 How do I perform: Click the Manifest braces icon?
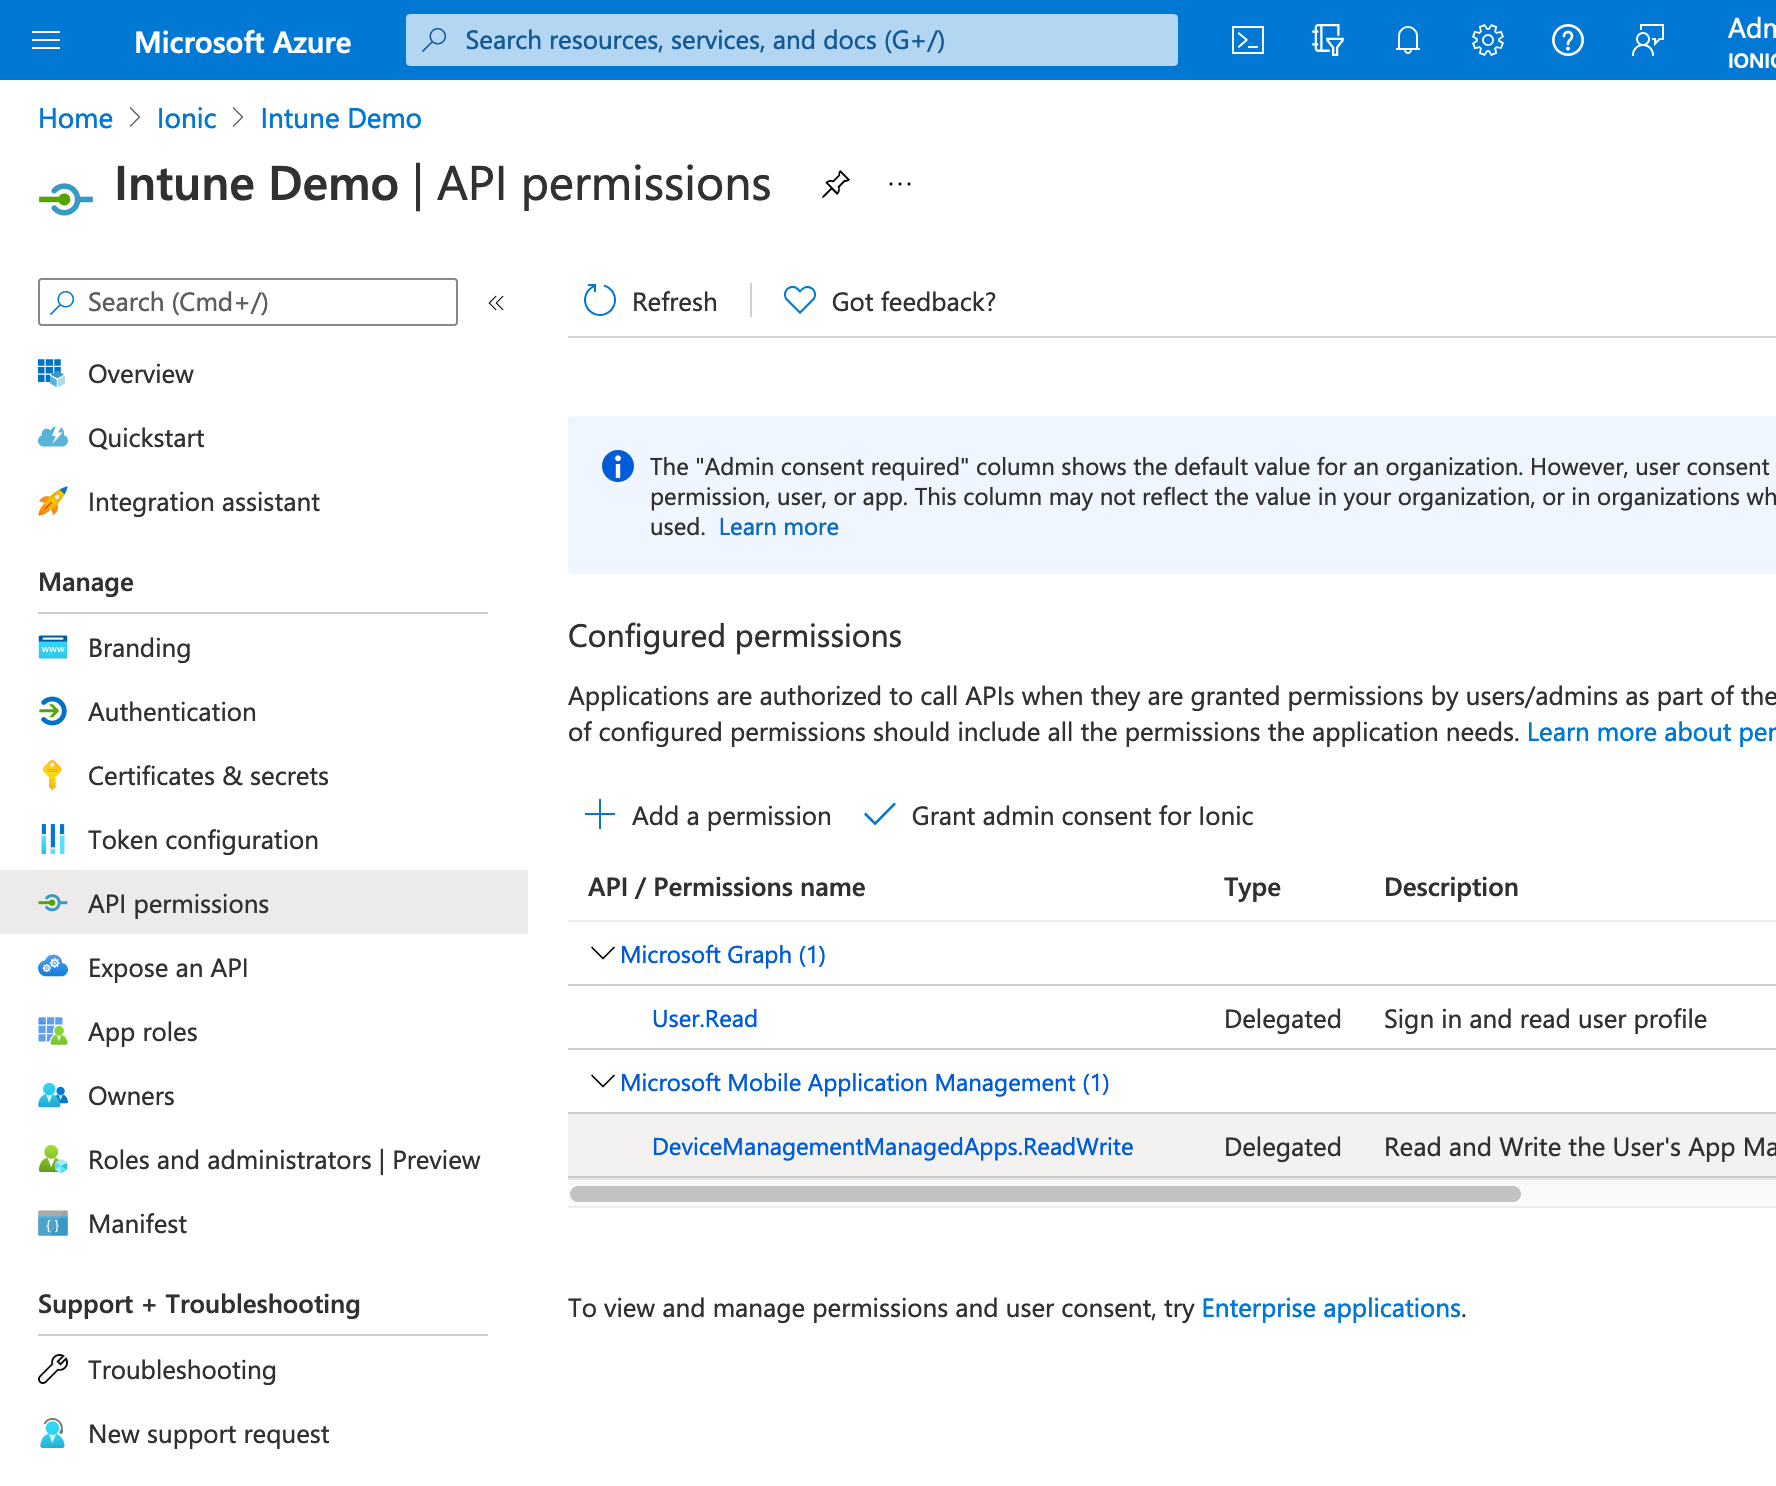52,1223
